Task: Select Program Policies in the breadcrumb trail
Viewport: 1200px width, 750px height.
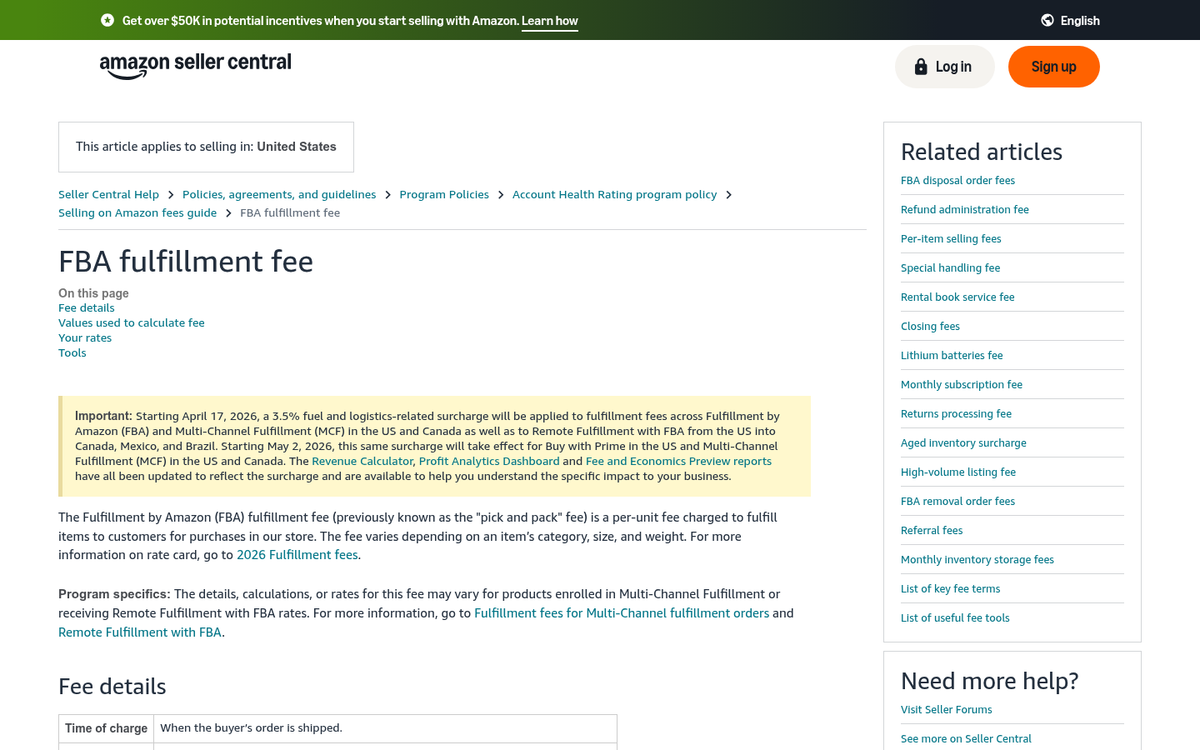Action: click(444, 194)
